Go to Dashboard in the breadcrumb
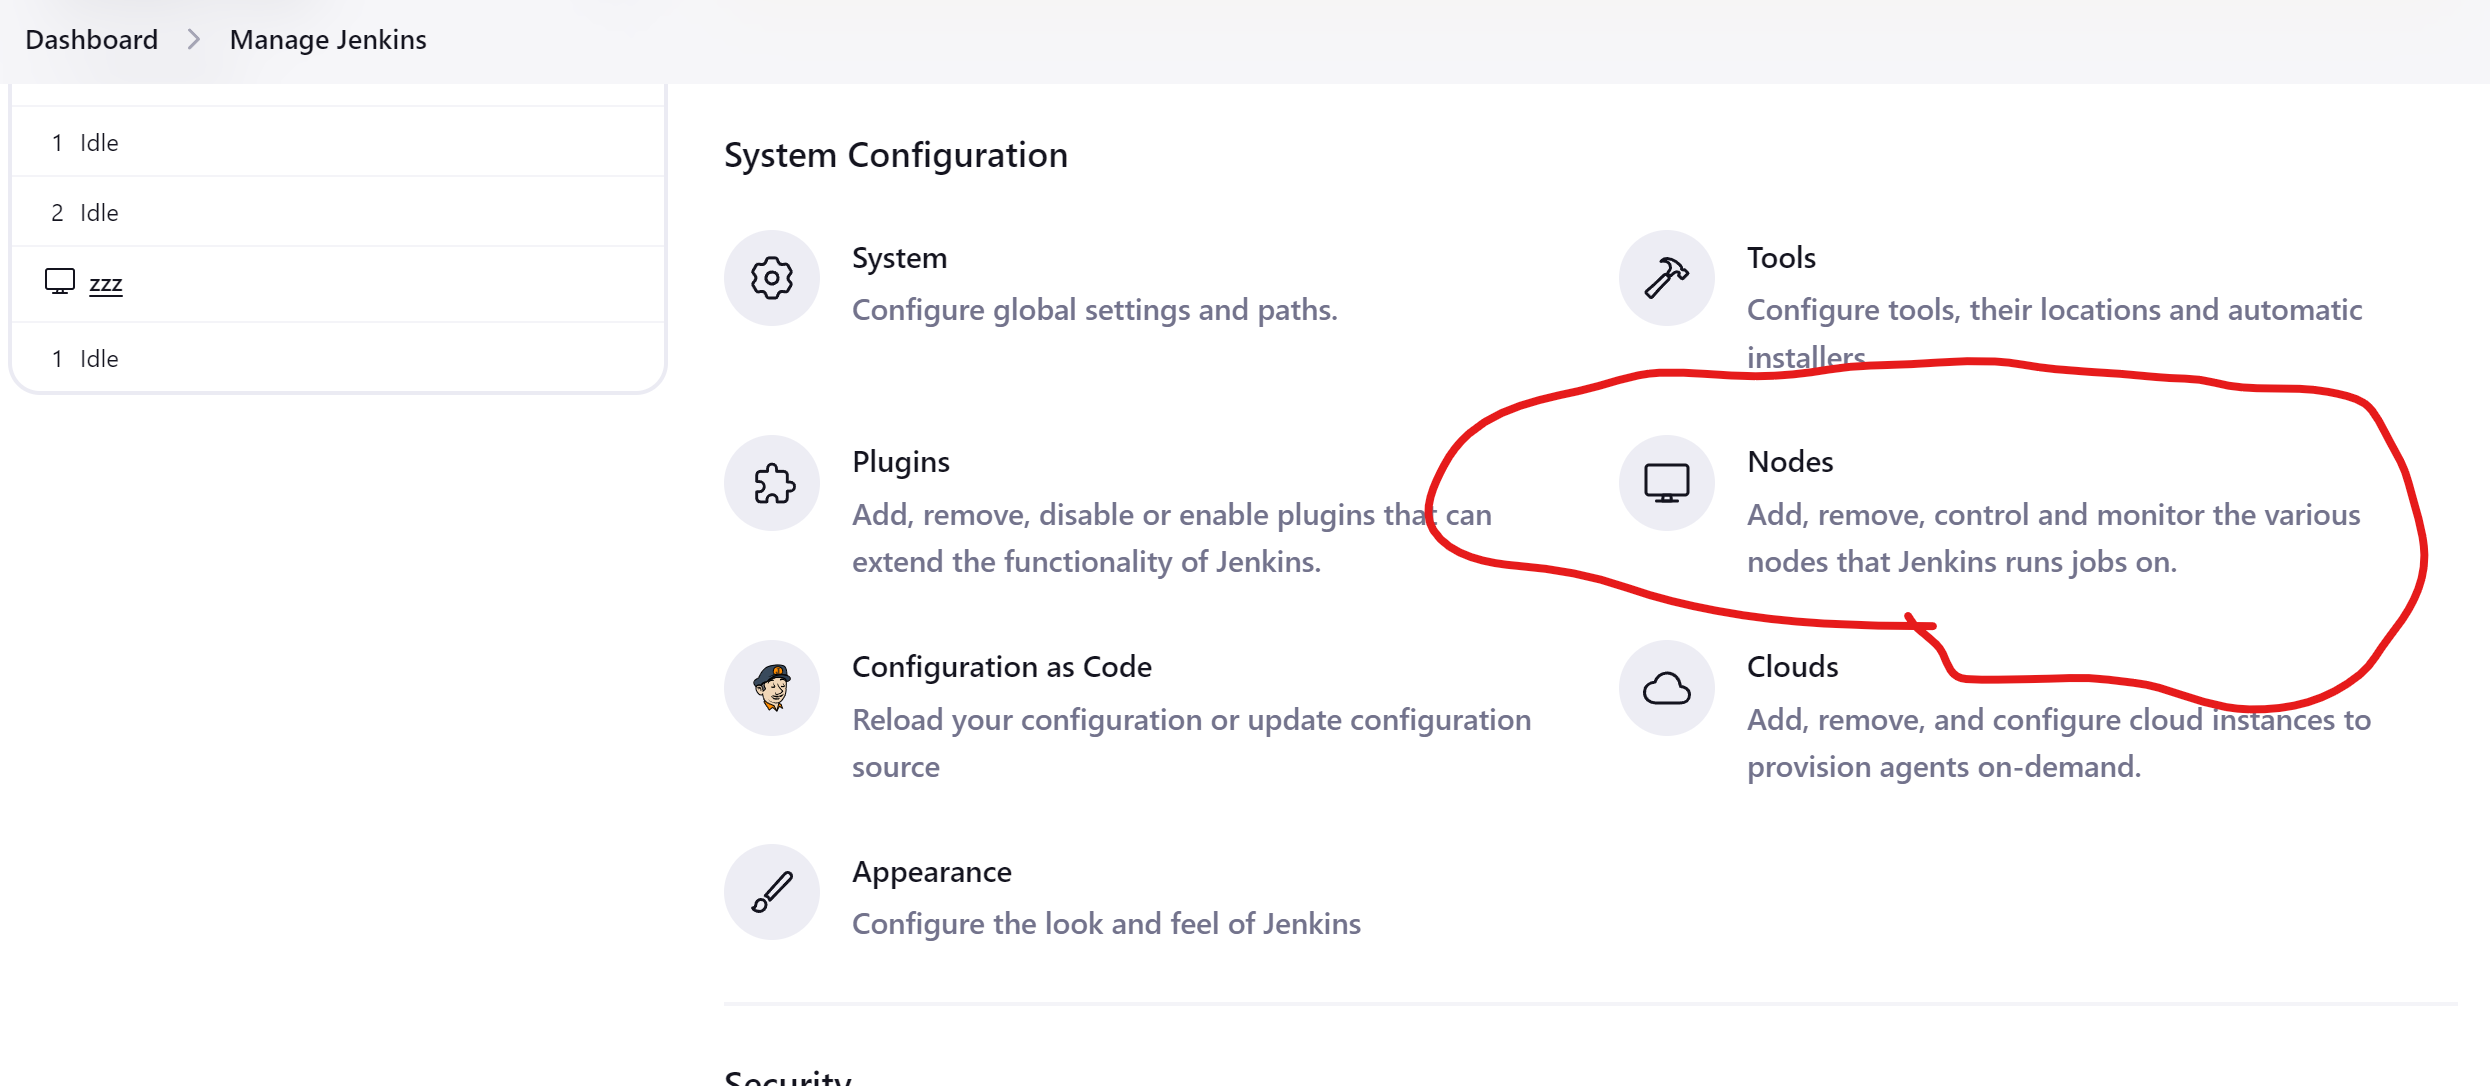 (x=92, y=40)
